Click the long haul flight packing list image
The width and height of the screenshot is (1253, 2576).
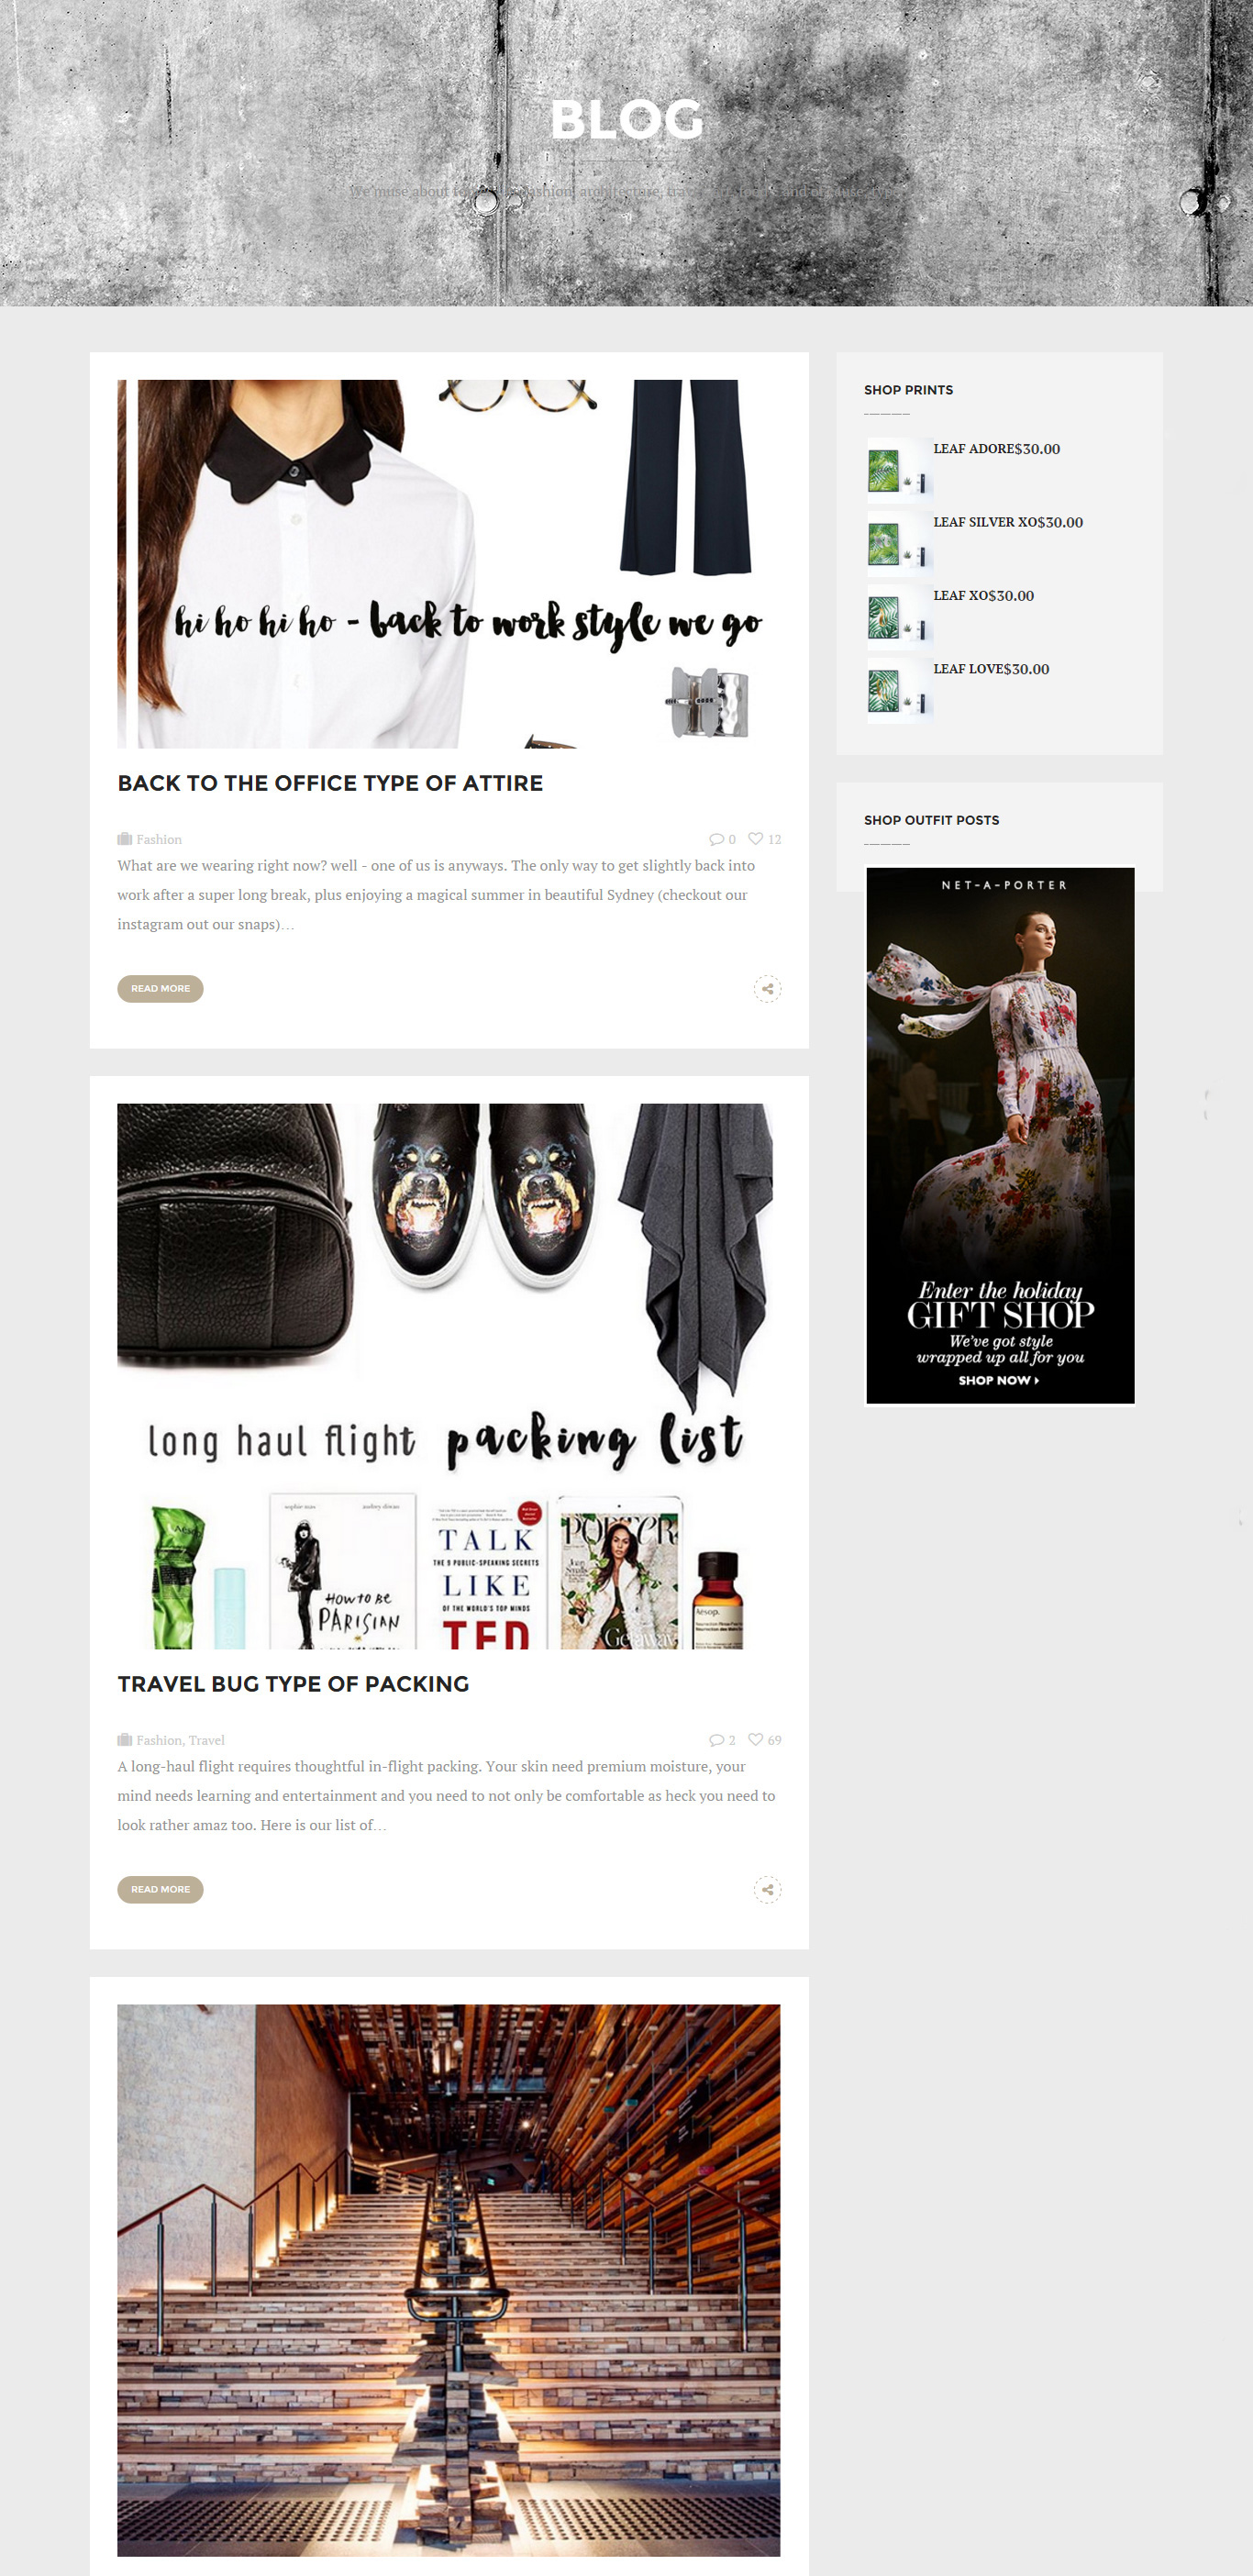(448, 1376)
